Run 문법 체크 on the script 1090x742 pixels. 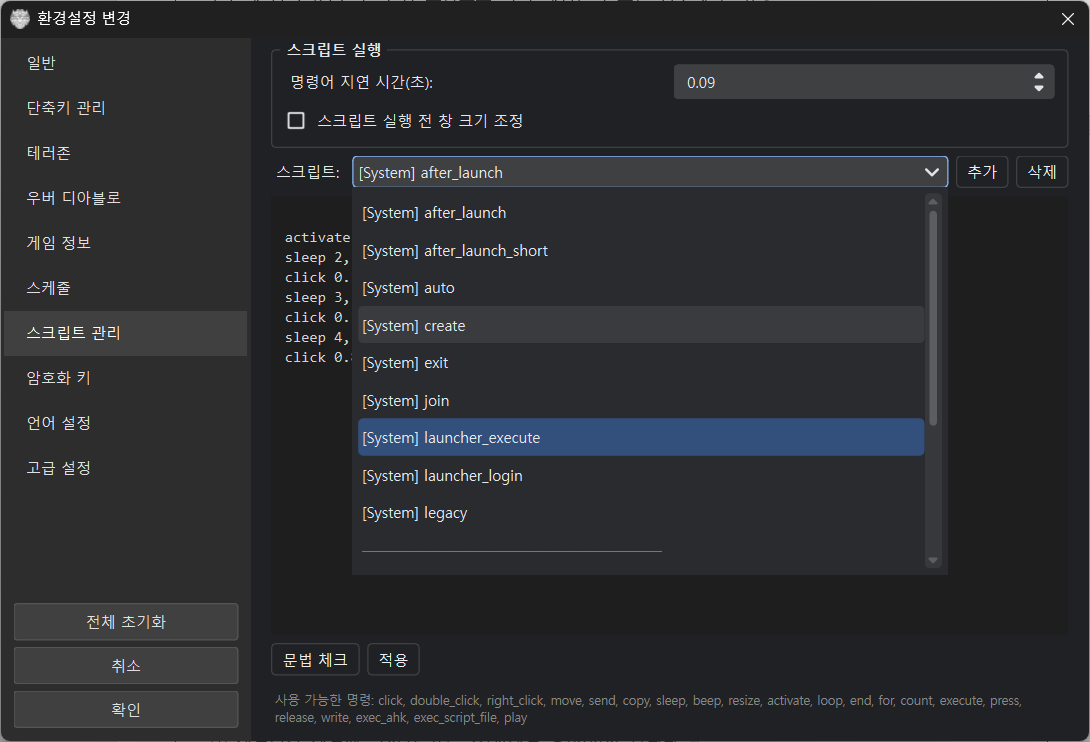[x=315, y=660]
